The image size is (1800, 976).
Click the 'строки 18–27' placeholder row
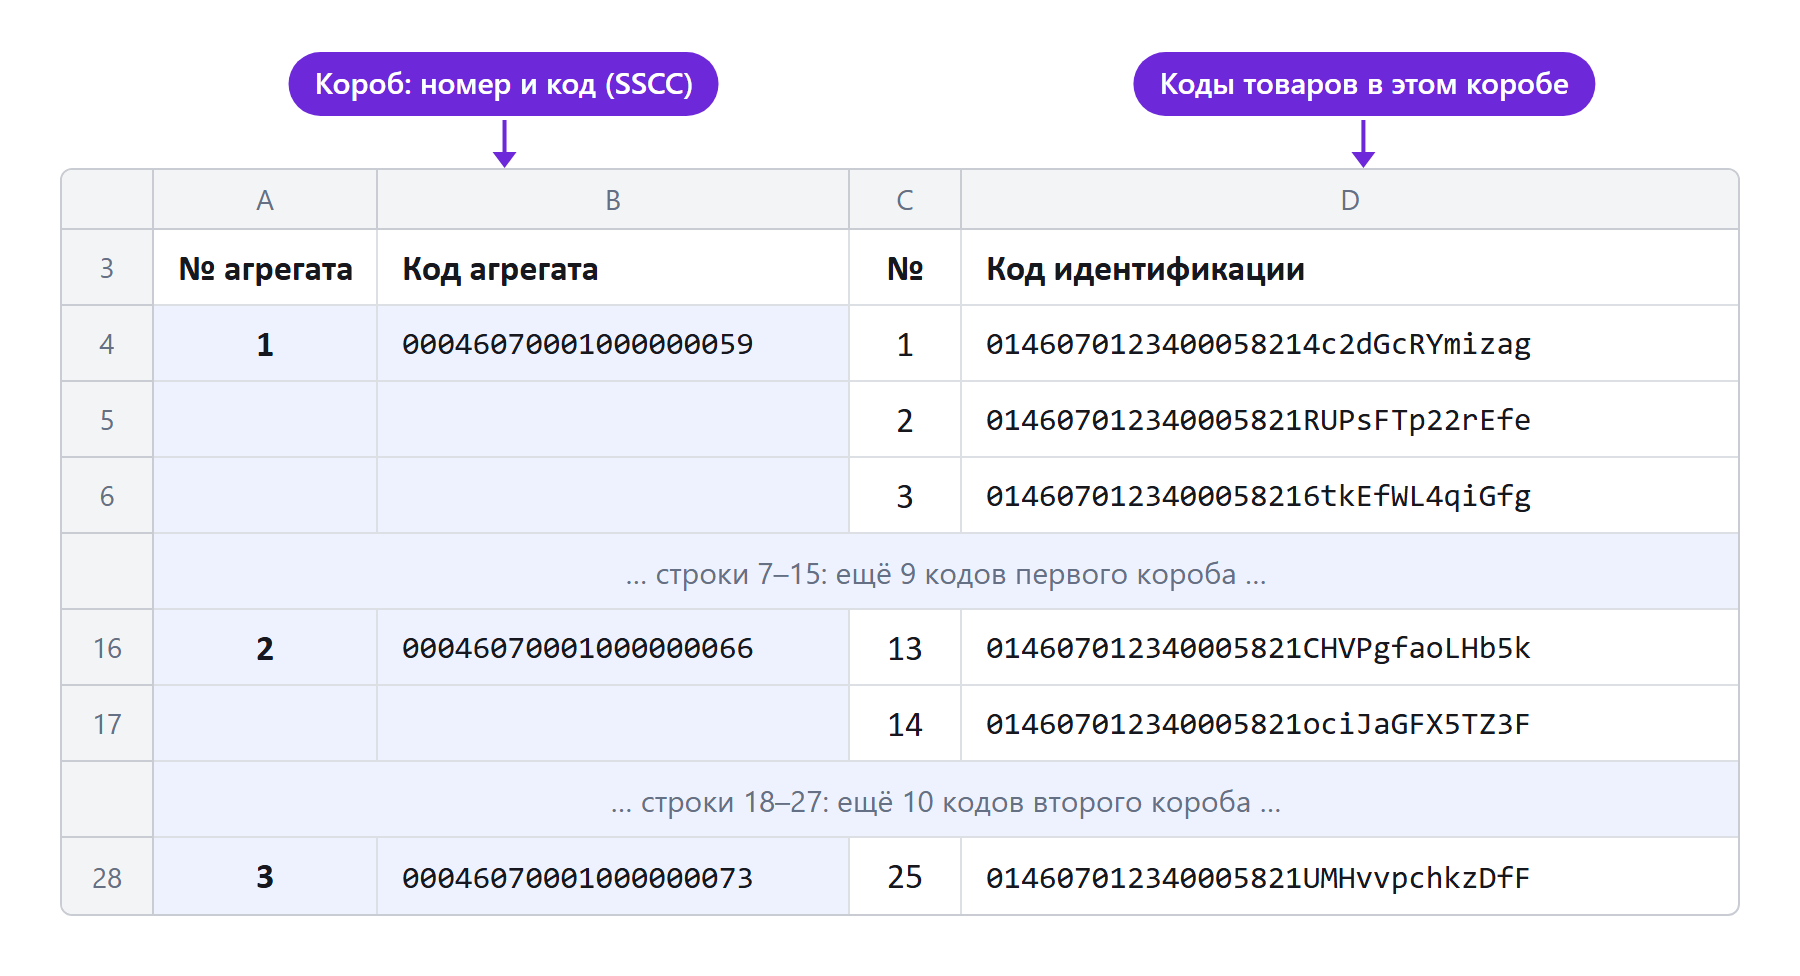tap(946, 801)
